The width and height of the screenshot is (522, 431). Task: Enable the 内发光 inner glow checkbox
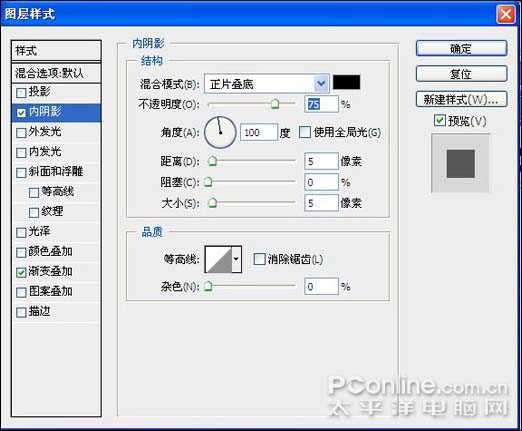21,153
